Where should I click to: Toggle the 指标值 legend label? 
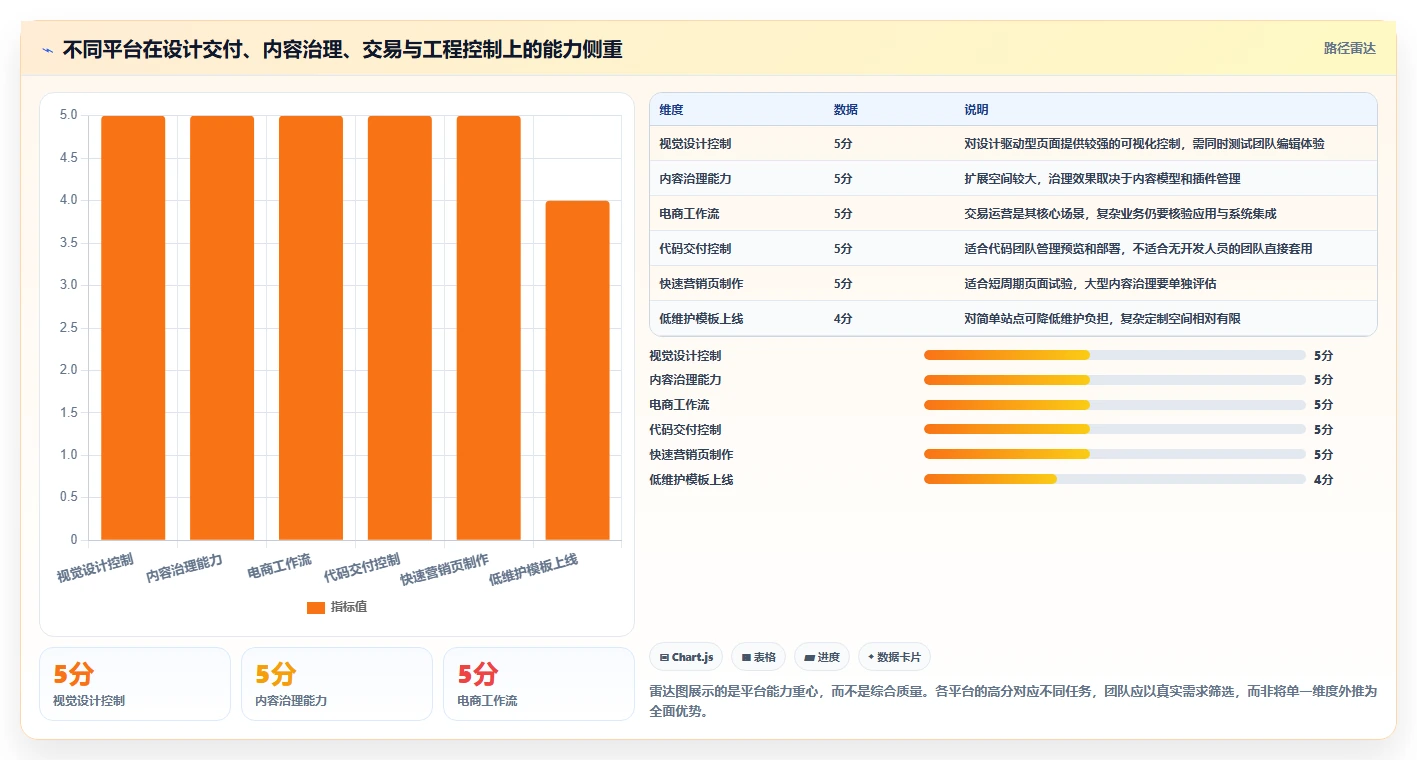[x=349, y=607]
